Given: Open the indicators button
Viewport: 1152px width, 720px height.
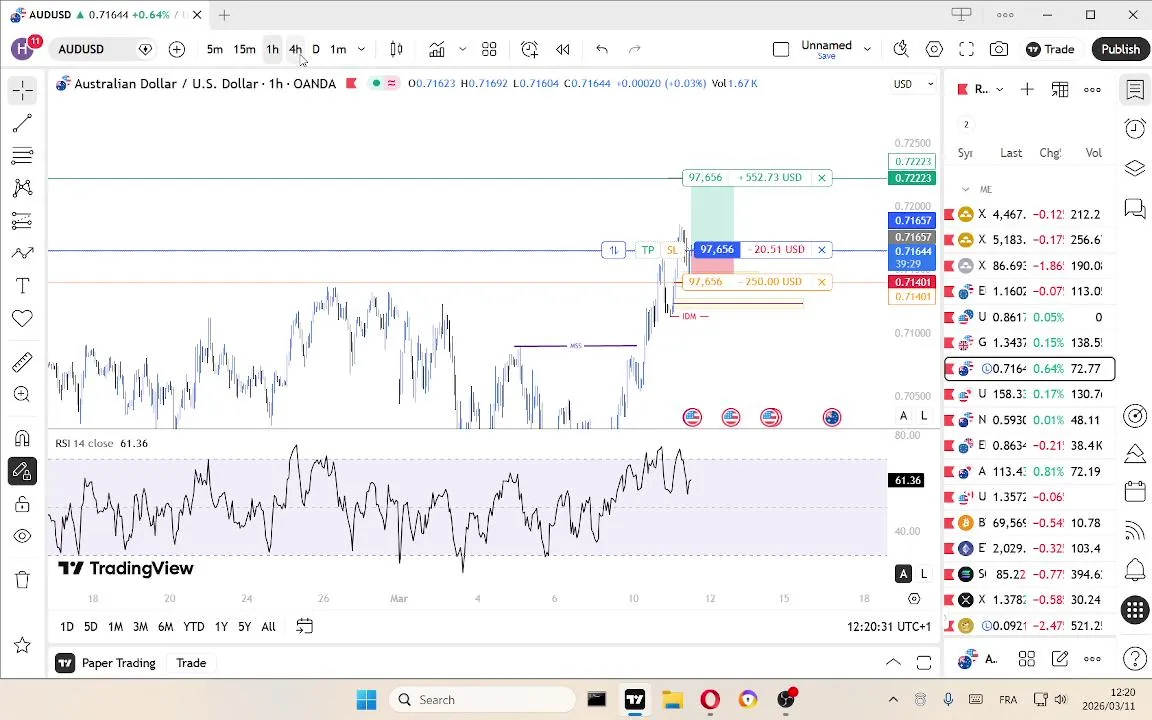Looking at the screenshot, I should (x=437, y=49).
